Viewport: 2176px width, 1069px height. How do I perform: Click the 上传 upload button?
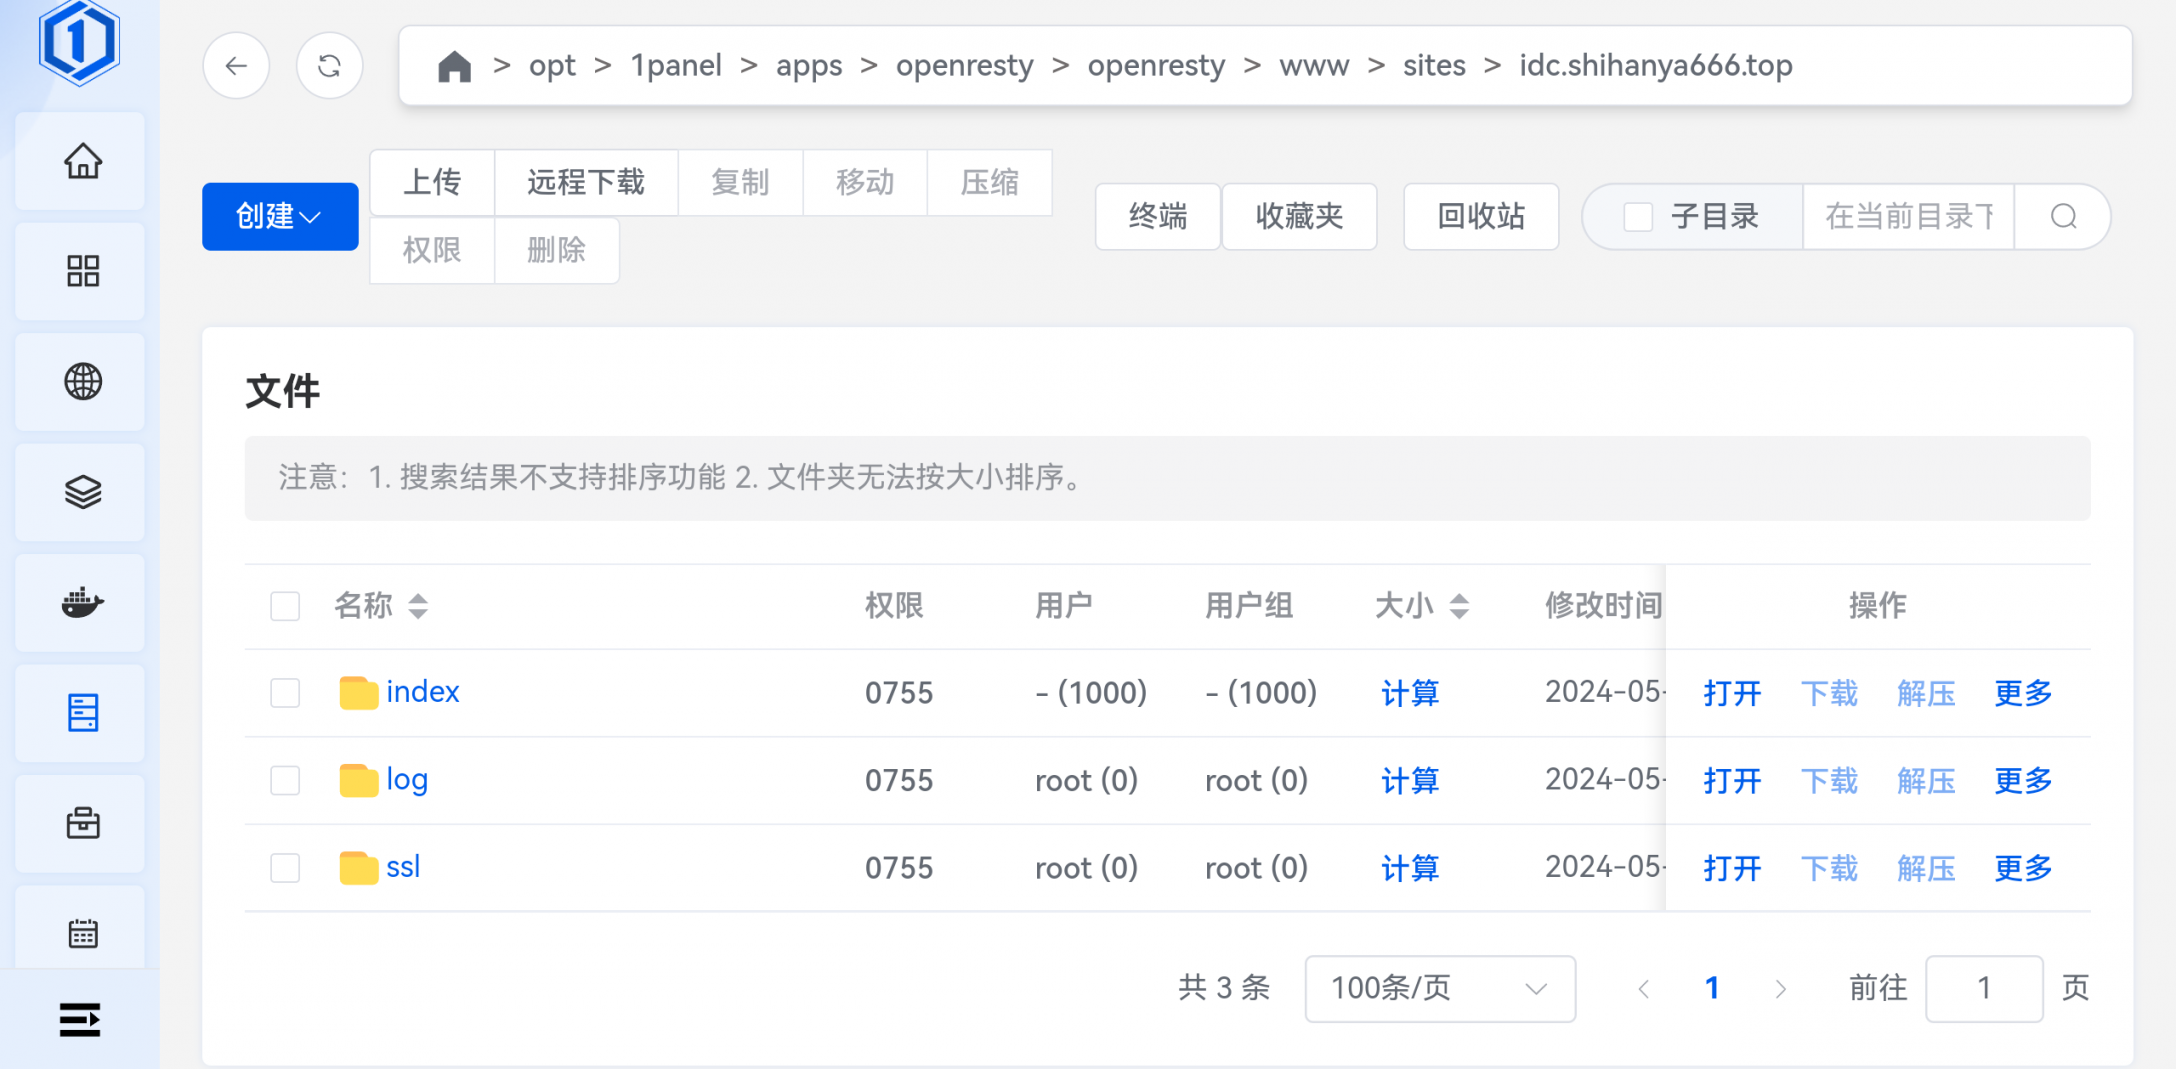click(432, 182)
